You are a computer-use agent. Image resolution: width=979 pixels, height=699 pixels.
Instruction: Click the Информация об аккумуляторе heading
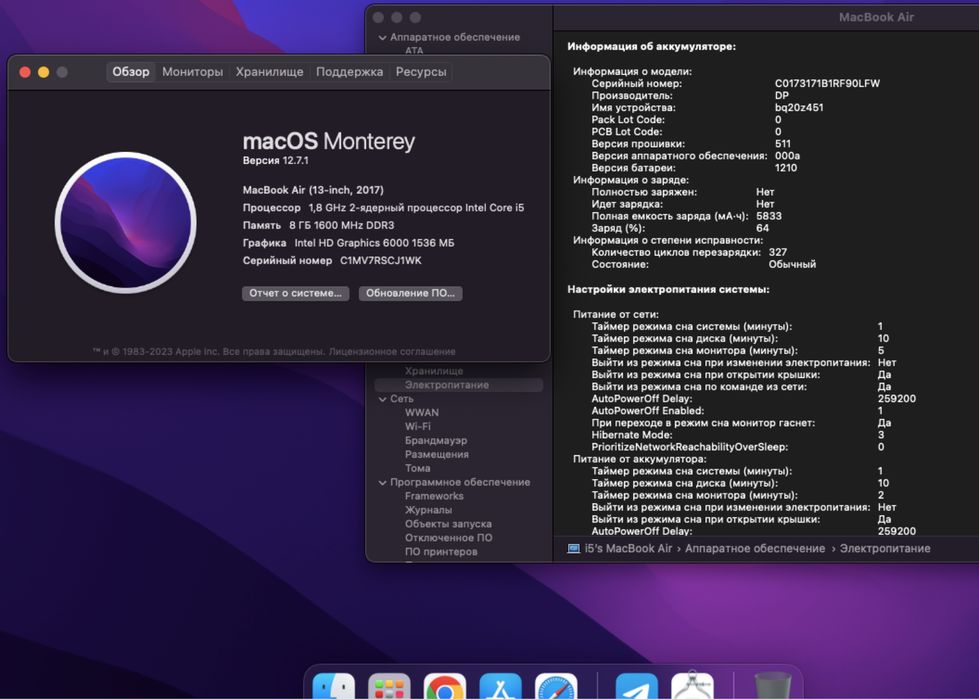[x=652, y=46]
